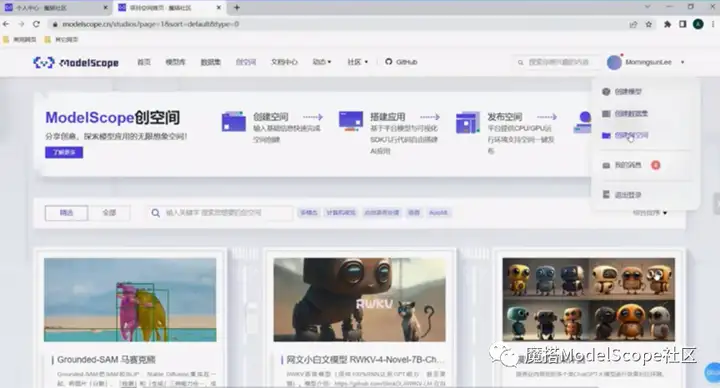Reload the current page

pos(36,24)
